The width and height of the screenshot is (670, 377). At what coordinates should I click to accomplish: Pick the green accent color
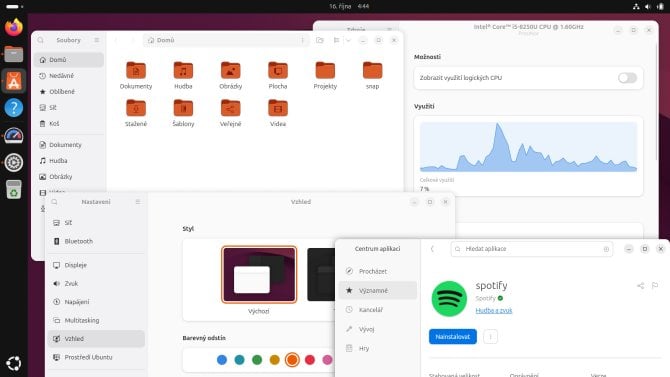(x=257, y=360)
